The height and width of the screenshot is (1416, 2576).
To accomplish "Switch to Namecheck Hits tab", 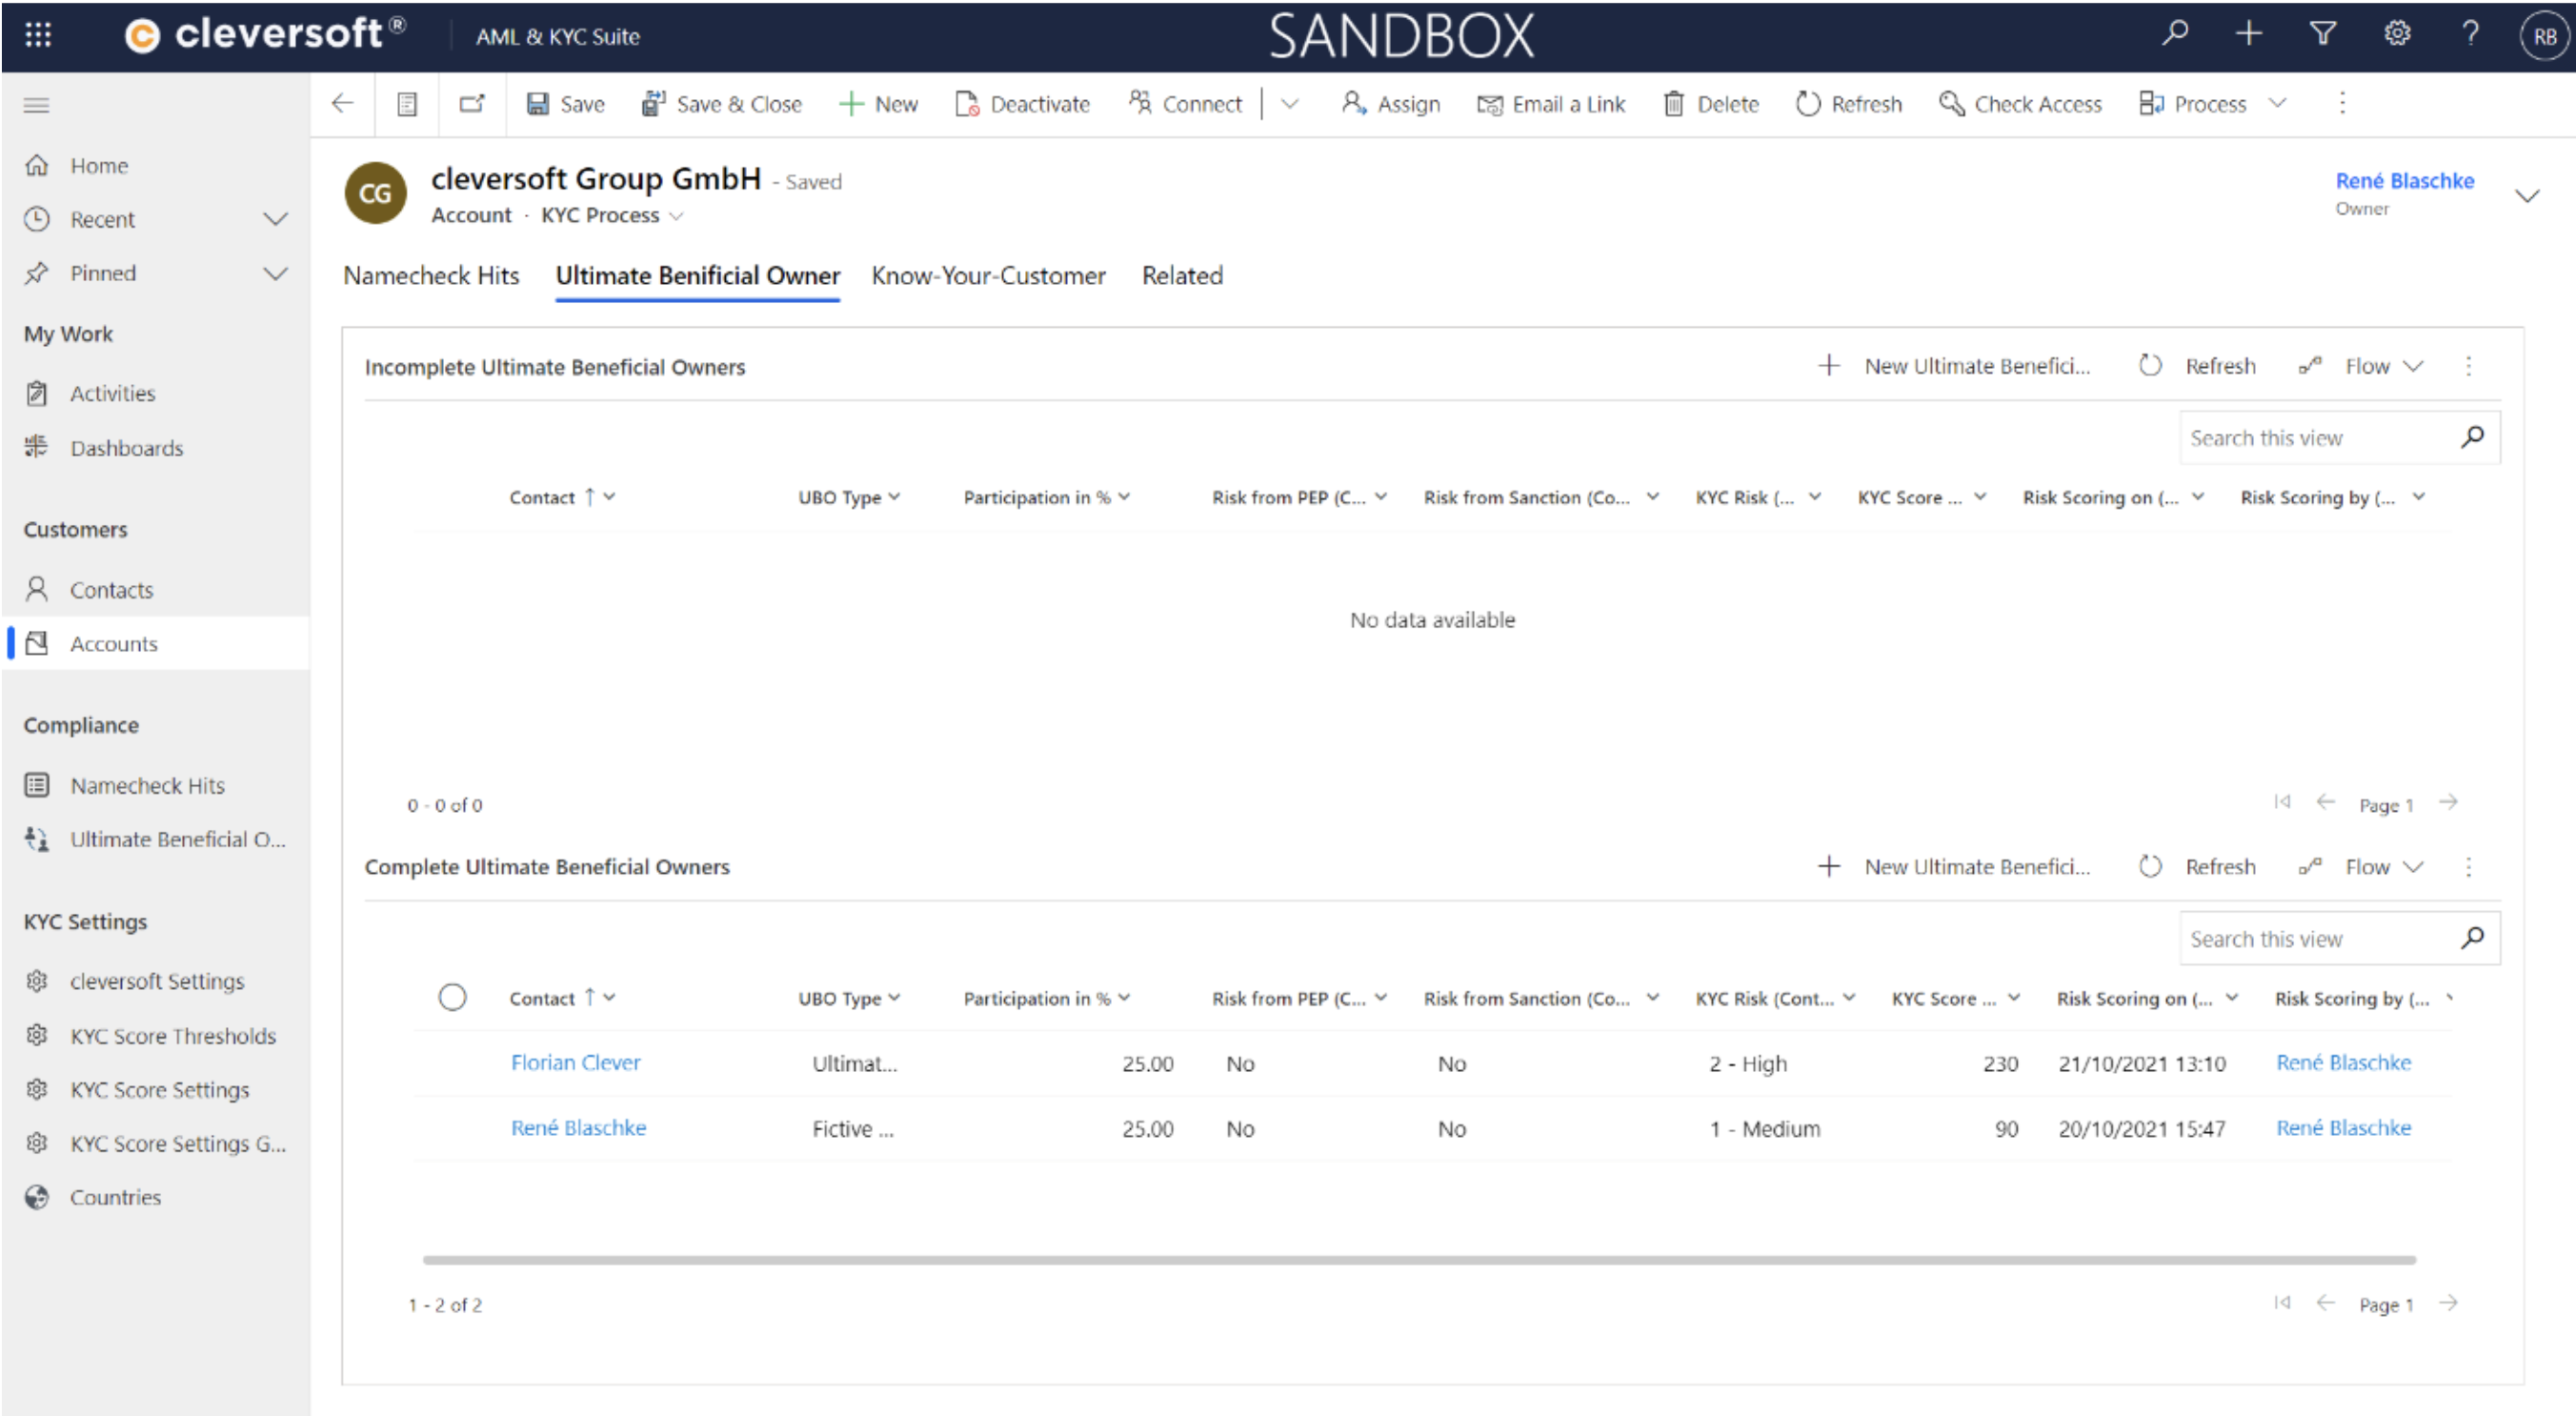I will (x=431, y=276).
